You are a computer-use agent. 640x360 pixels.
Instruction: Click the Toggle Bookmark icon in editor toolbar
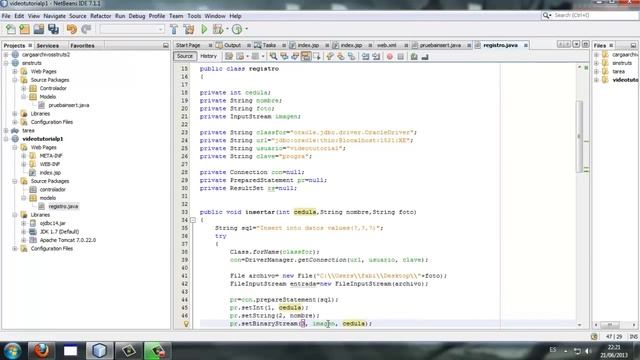pyautogui.click(x=351, y=56)
